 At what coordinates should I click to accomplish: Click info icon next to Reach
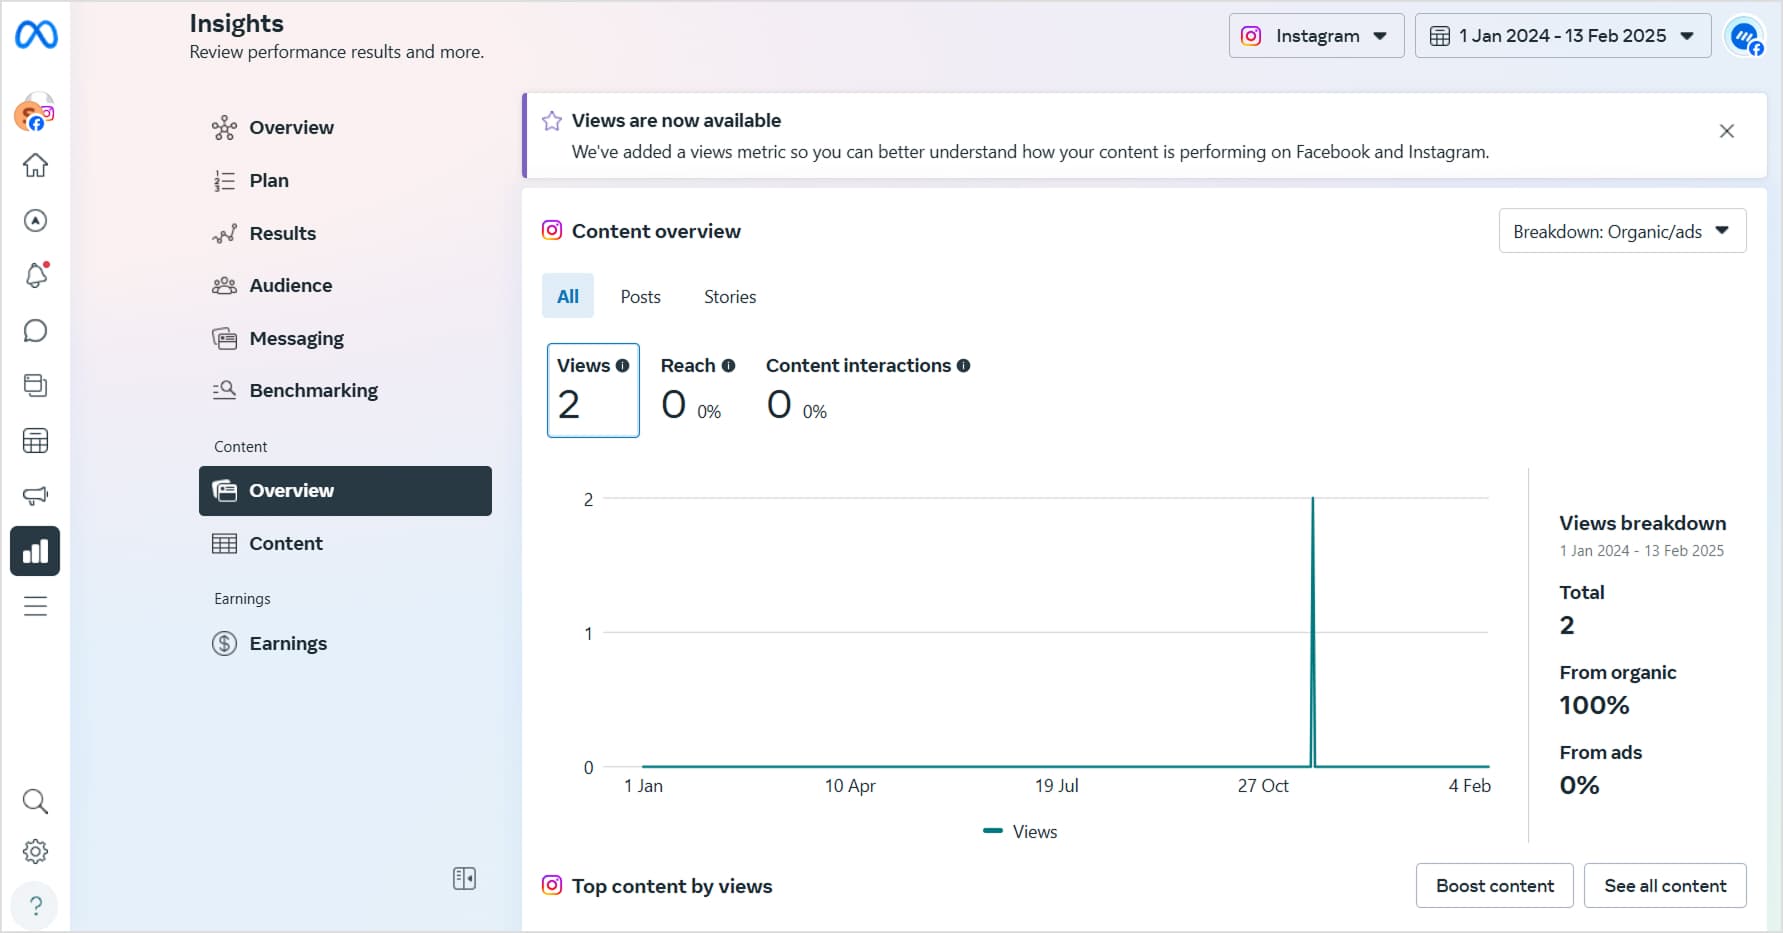click(728, 366)
